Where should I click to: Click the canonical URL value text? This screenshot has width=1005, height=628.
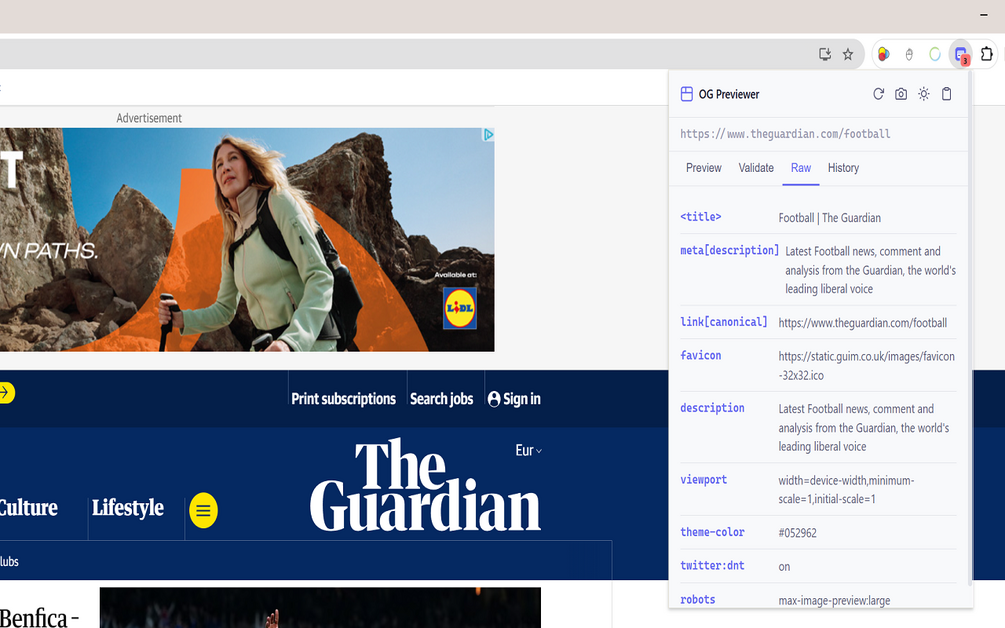click(x=863, y=323)
